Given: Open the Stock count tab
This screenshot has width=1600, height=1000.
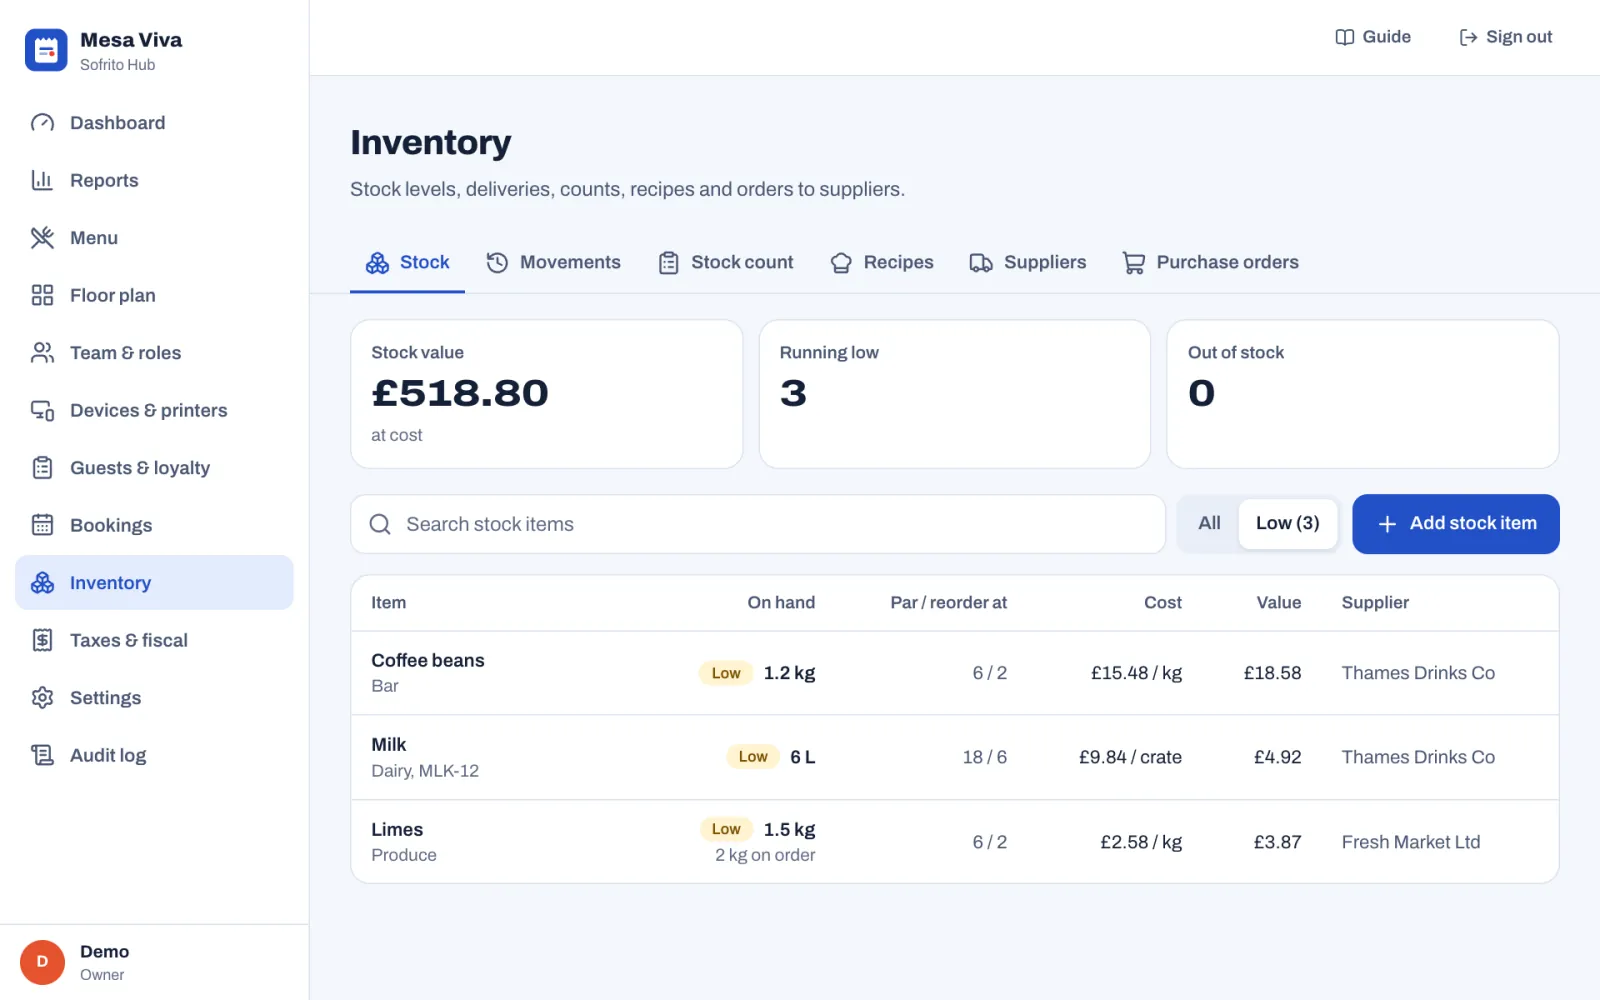Looking at the screenshot, I should [726, 262].
